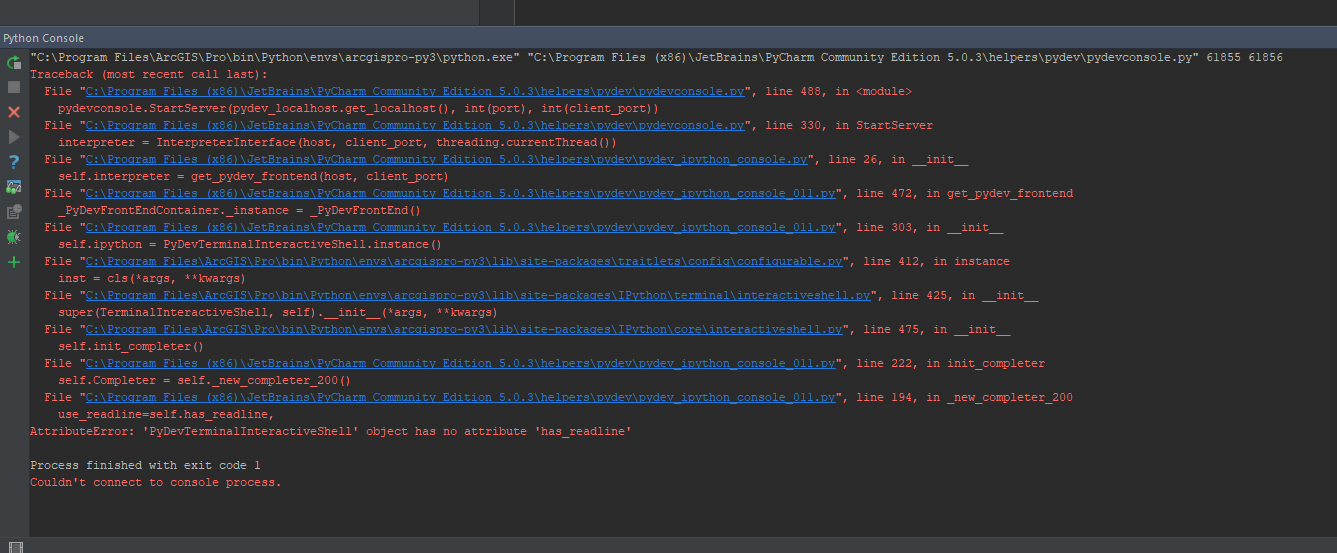Toggle Show Variables glasses icon
1337x553 pixels.
pyautogui.click(x=14, y=187)
